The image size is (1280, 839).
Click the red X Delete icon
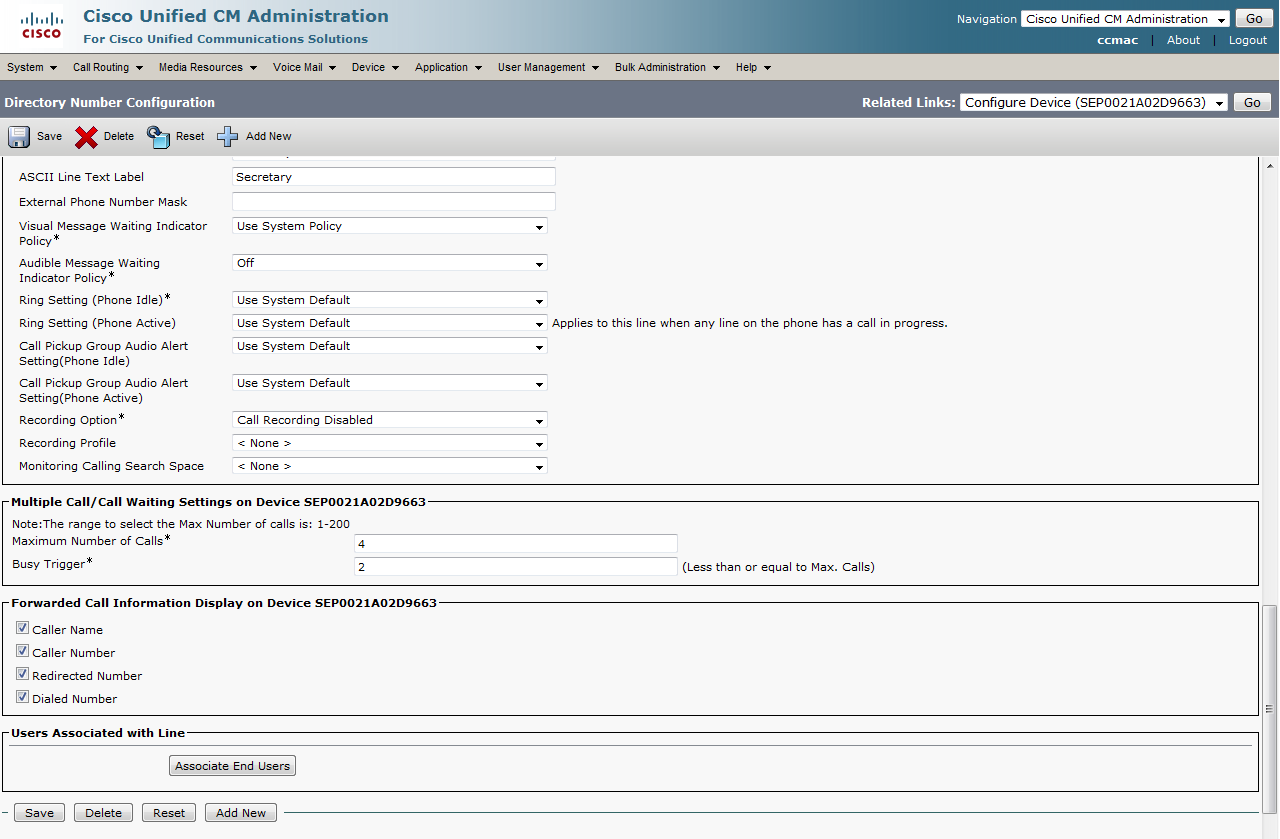87,137
